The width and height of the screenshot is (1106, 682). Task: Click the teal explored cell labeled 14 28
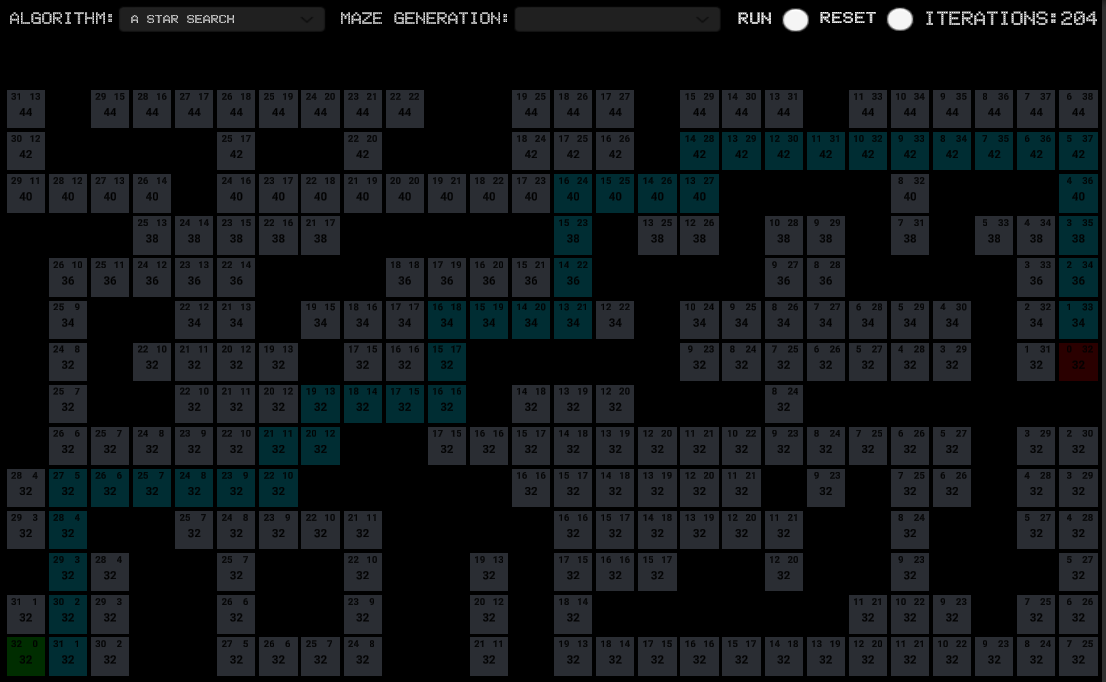699,151
